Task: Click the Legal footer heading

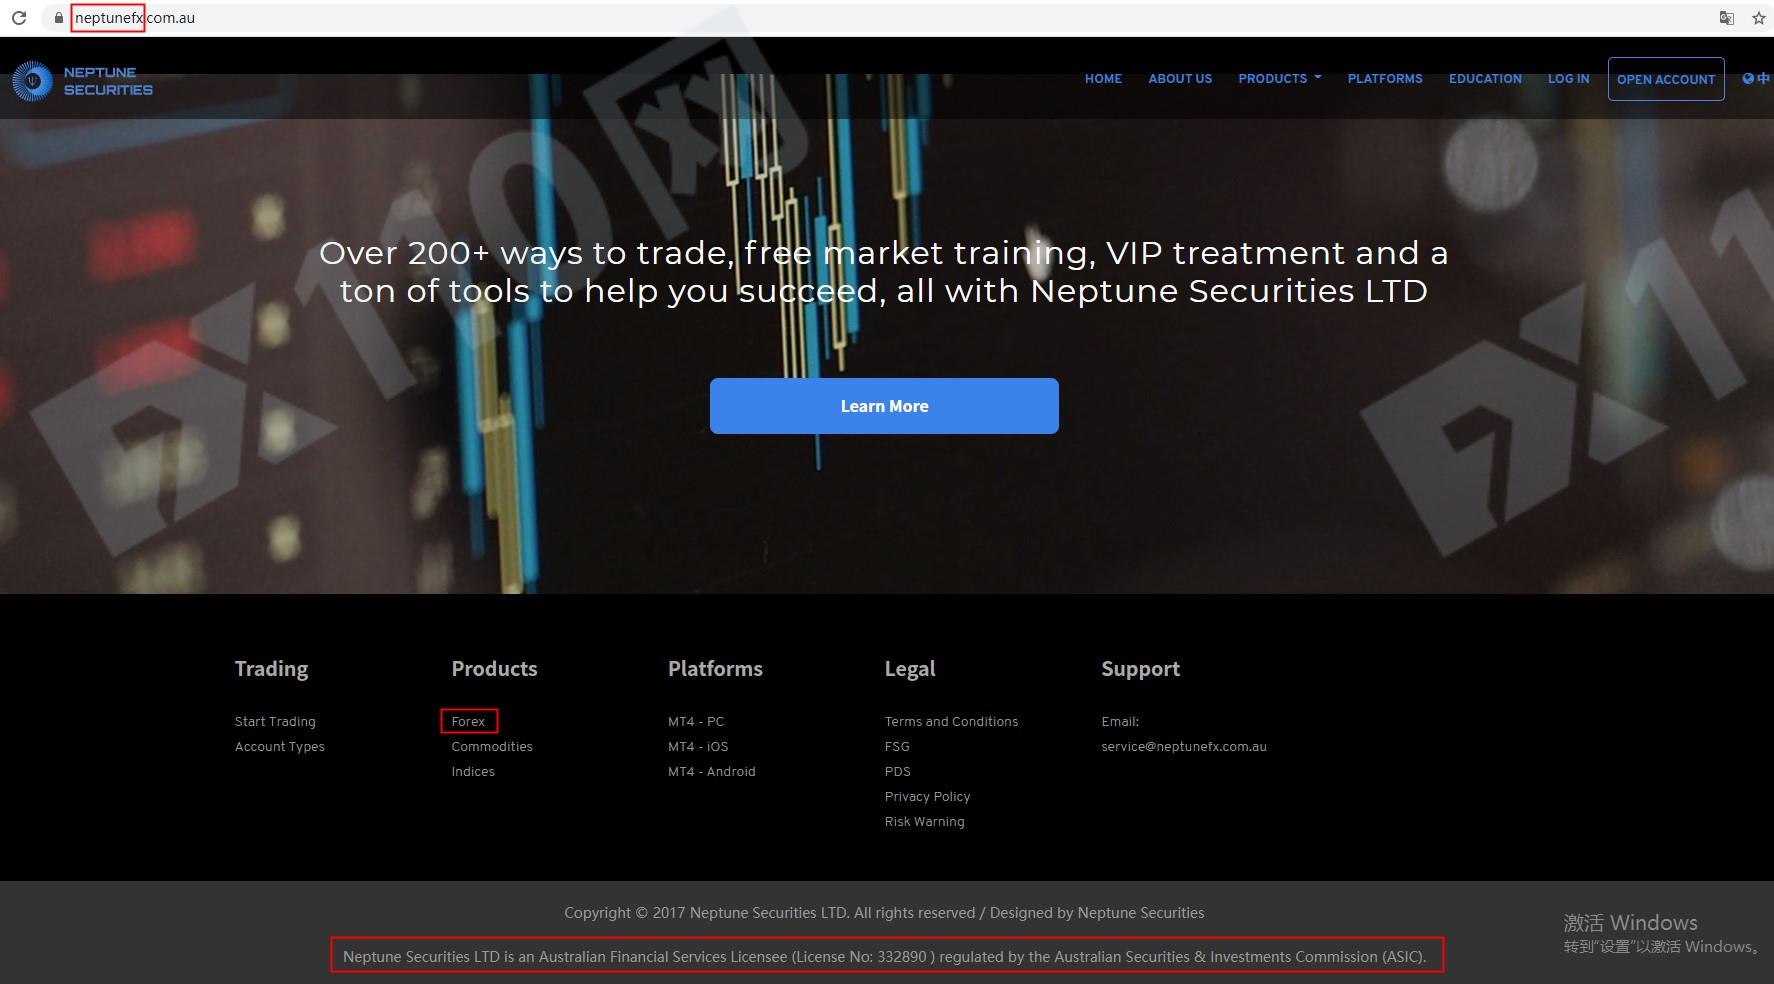Action: pos(910,669)
